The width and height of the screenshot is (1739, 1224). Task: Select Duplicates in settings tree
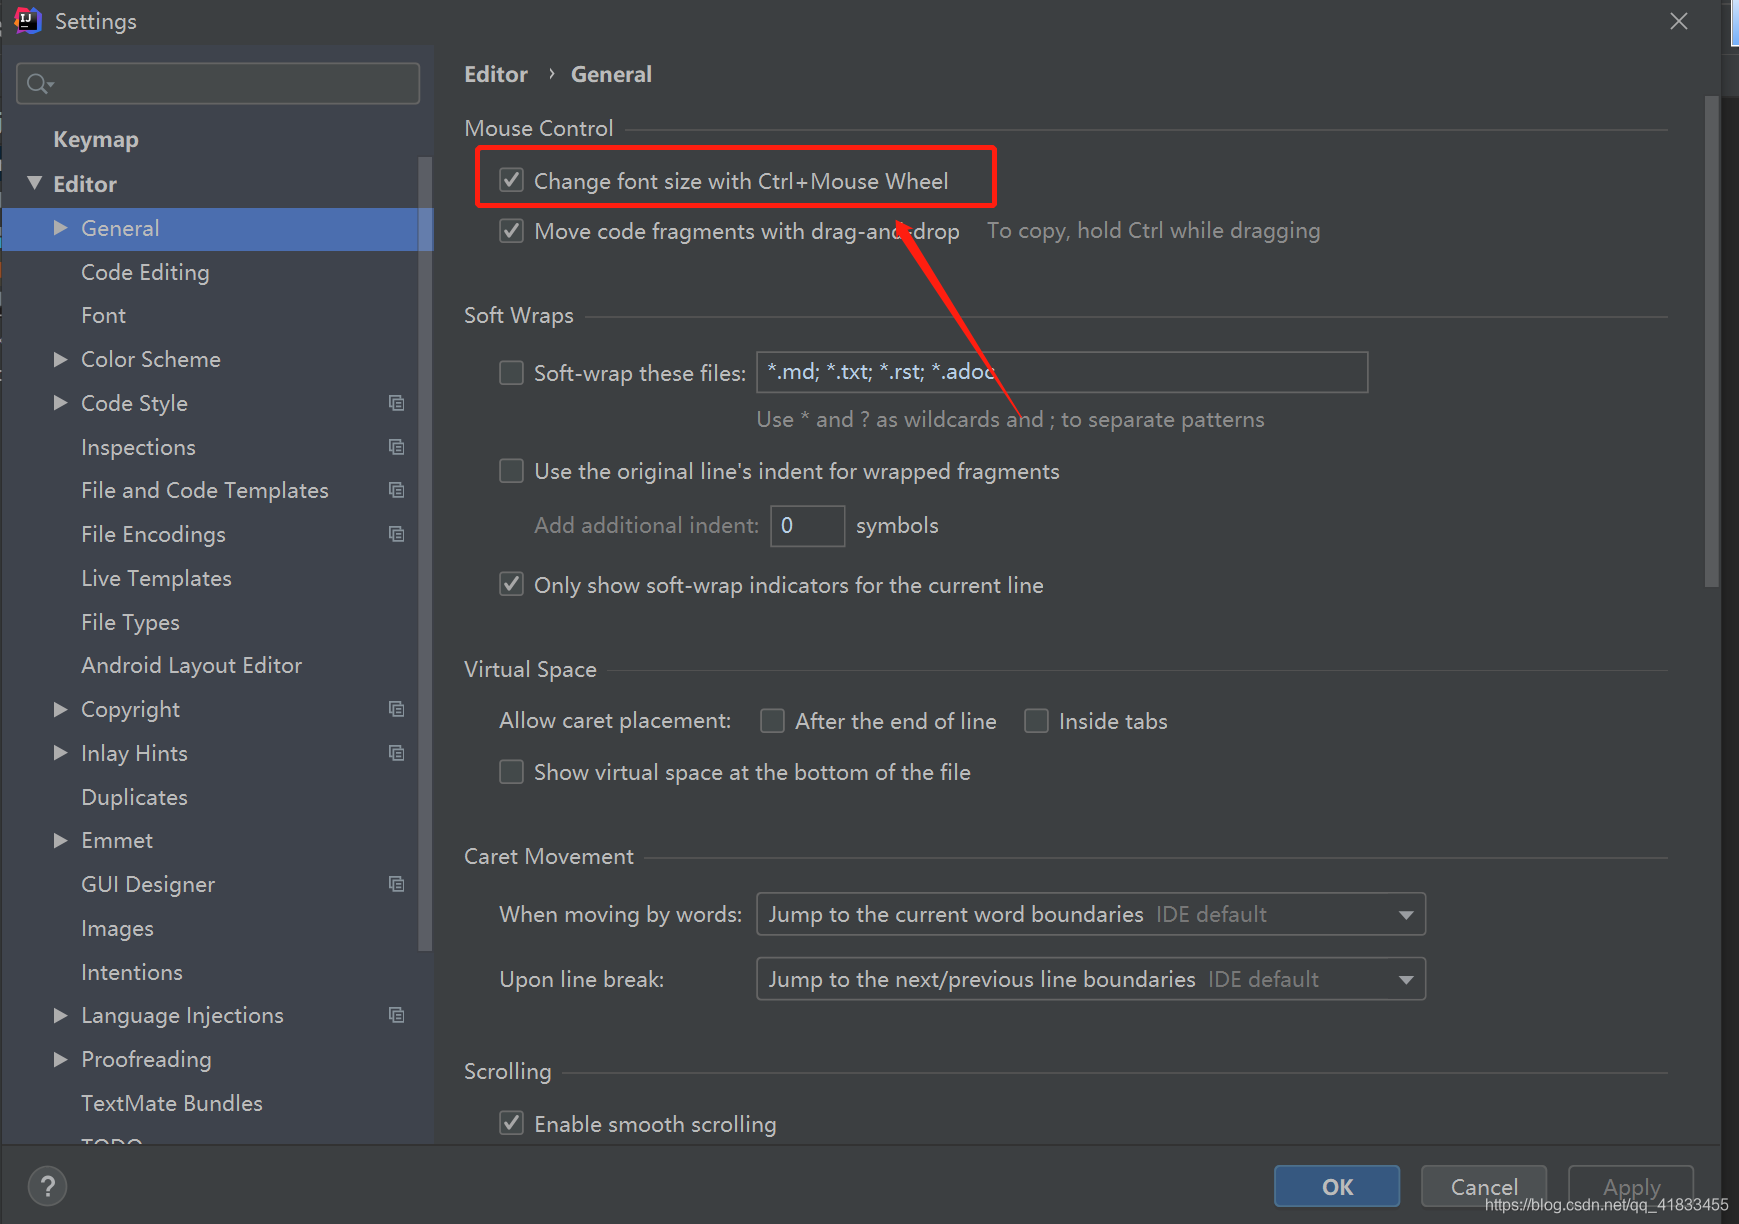134,797
